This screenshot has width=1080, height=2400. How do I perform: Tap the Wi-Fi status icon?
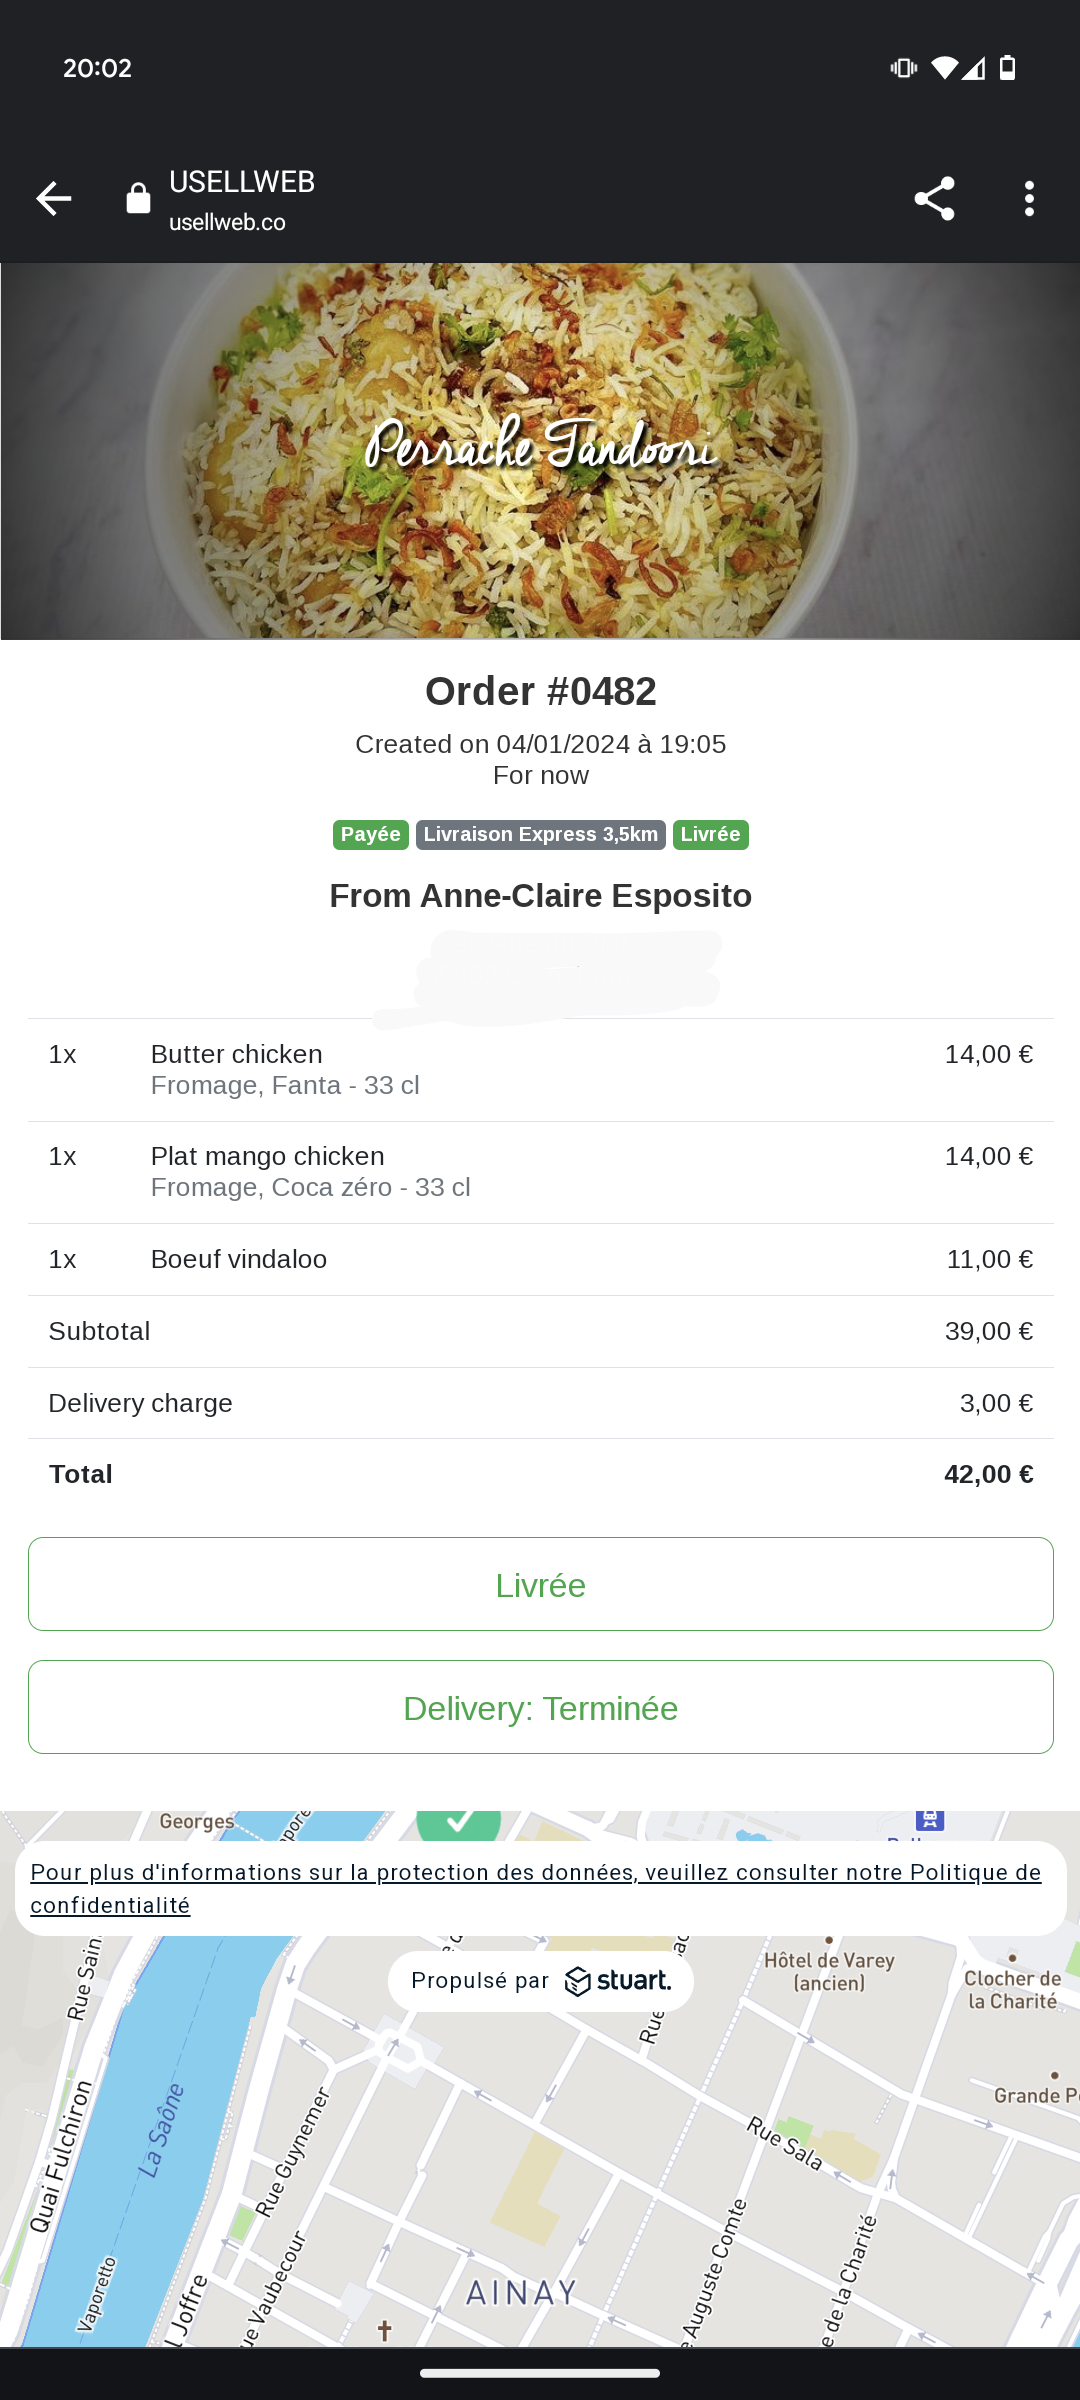tap(943, 68)
